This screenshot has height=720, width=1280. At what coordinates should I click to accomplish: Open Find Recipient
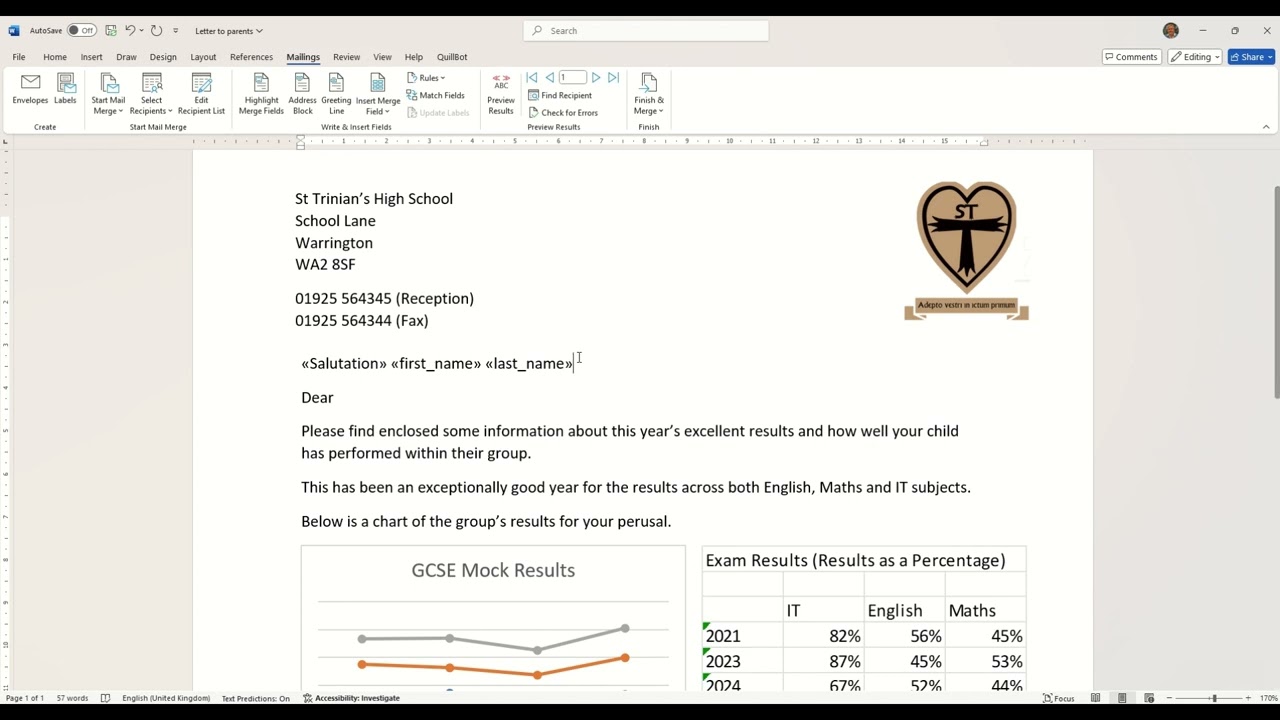[x=560, y=95]
